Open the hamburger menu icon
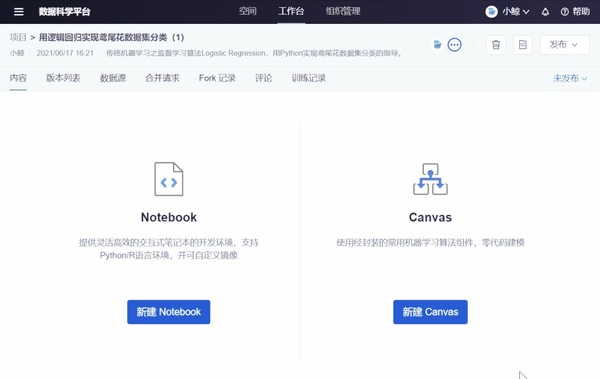The width and height of the screenshot is (600, 379). (19, 12)
